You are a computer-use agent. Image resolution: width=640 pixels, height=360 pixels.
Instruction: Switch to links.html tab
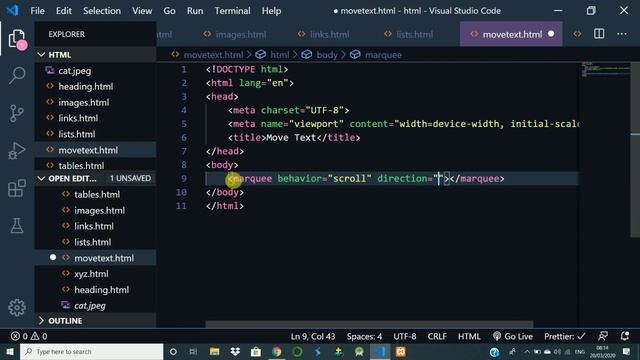point(324,35)
